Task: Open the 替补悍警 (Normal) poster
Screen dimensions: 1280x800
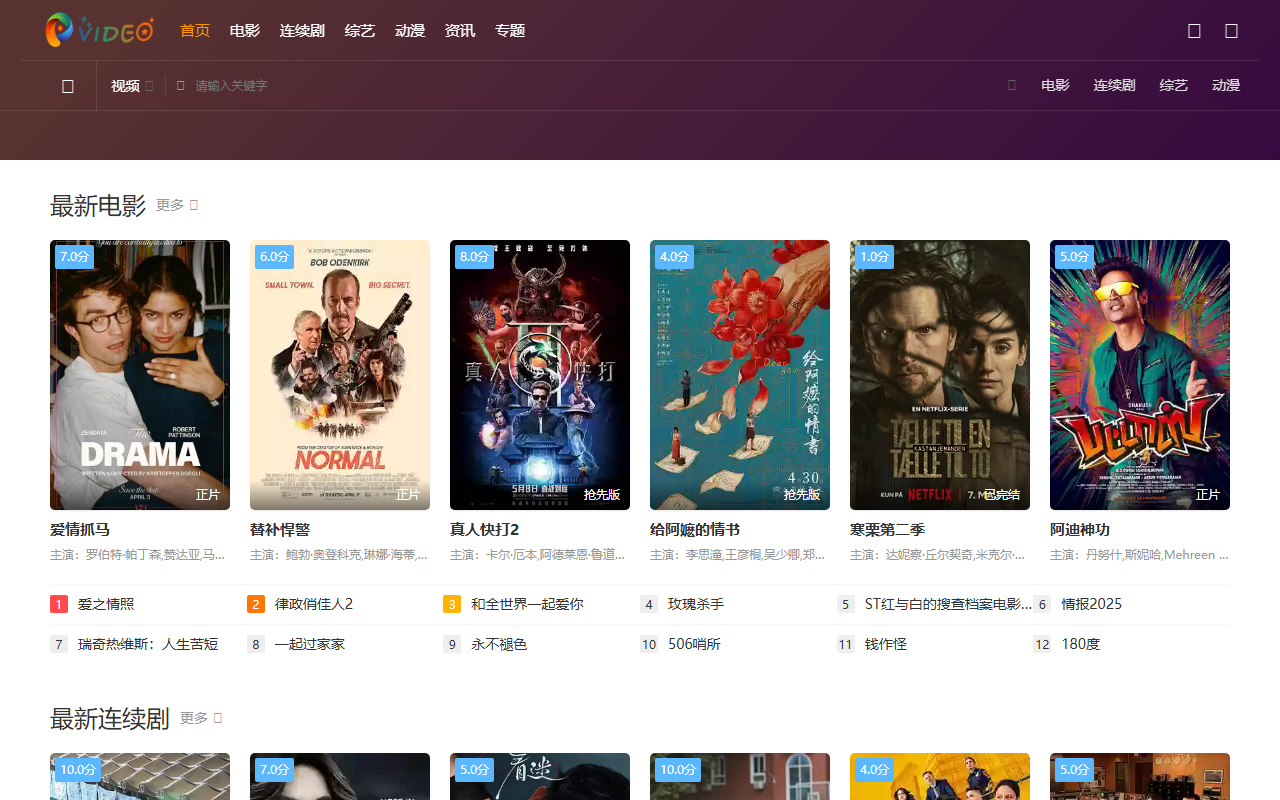Action: 340,375
